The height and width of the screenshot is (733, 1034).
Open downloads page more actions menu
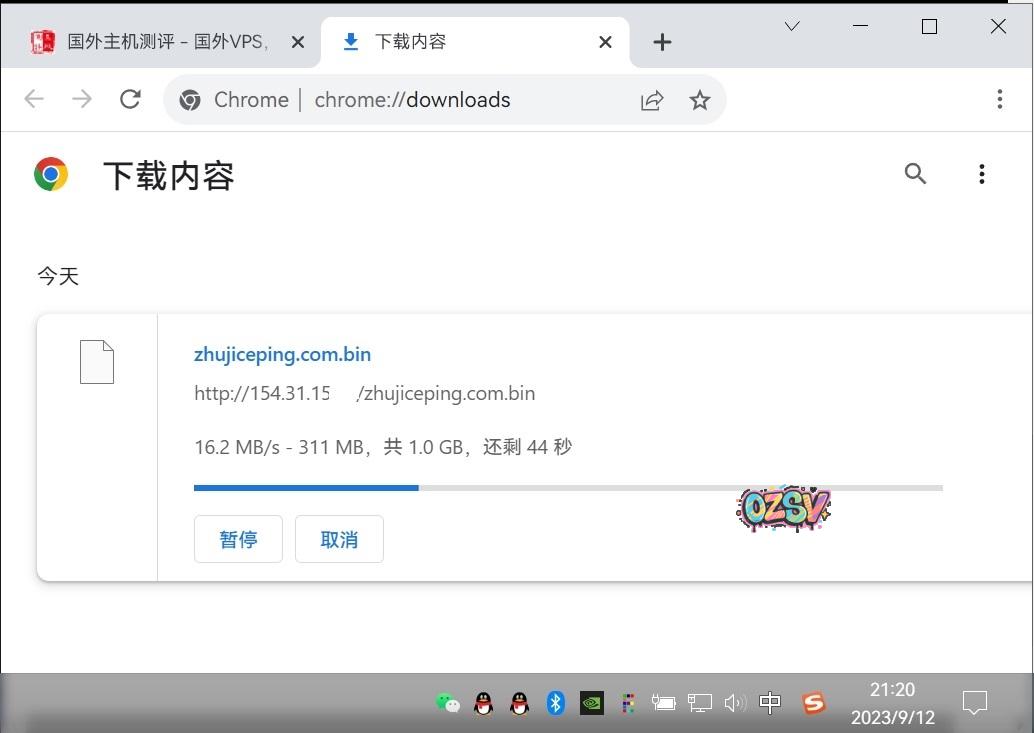pos(981,175)
